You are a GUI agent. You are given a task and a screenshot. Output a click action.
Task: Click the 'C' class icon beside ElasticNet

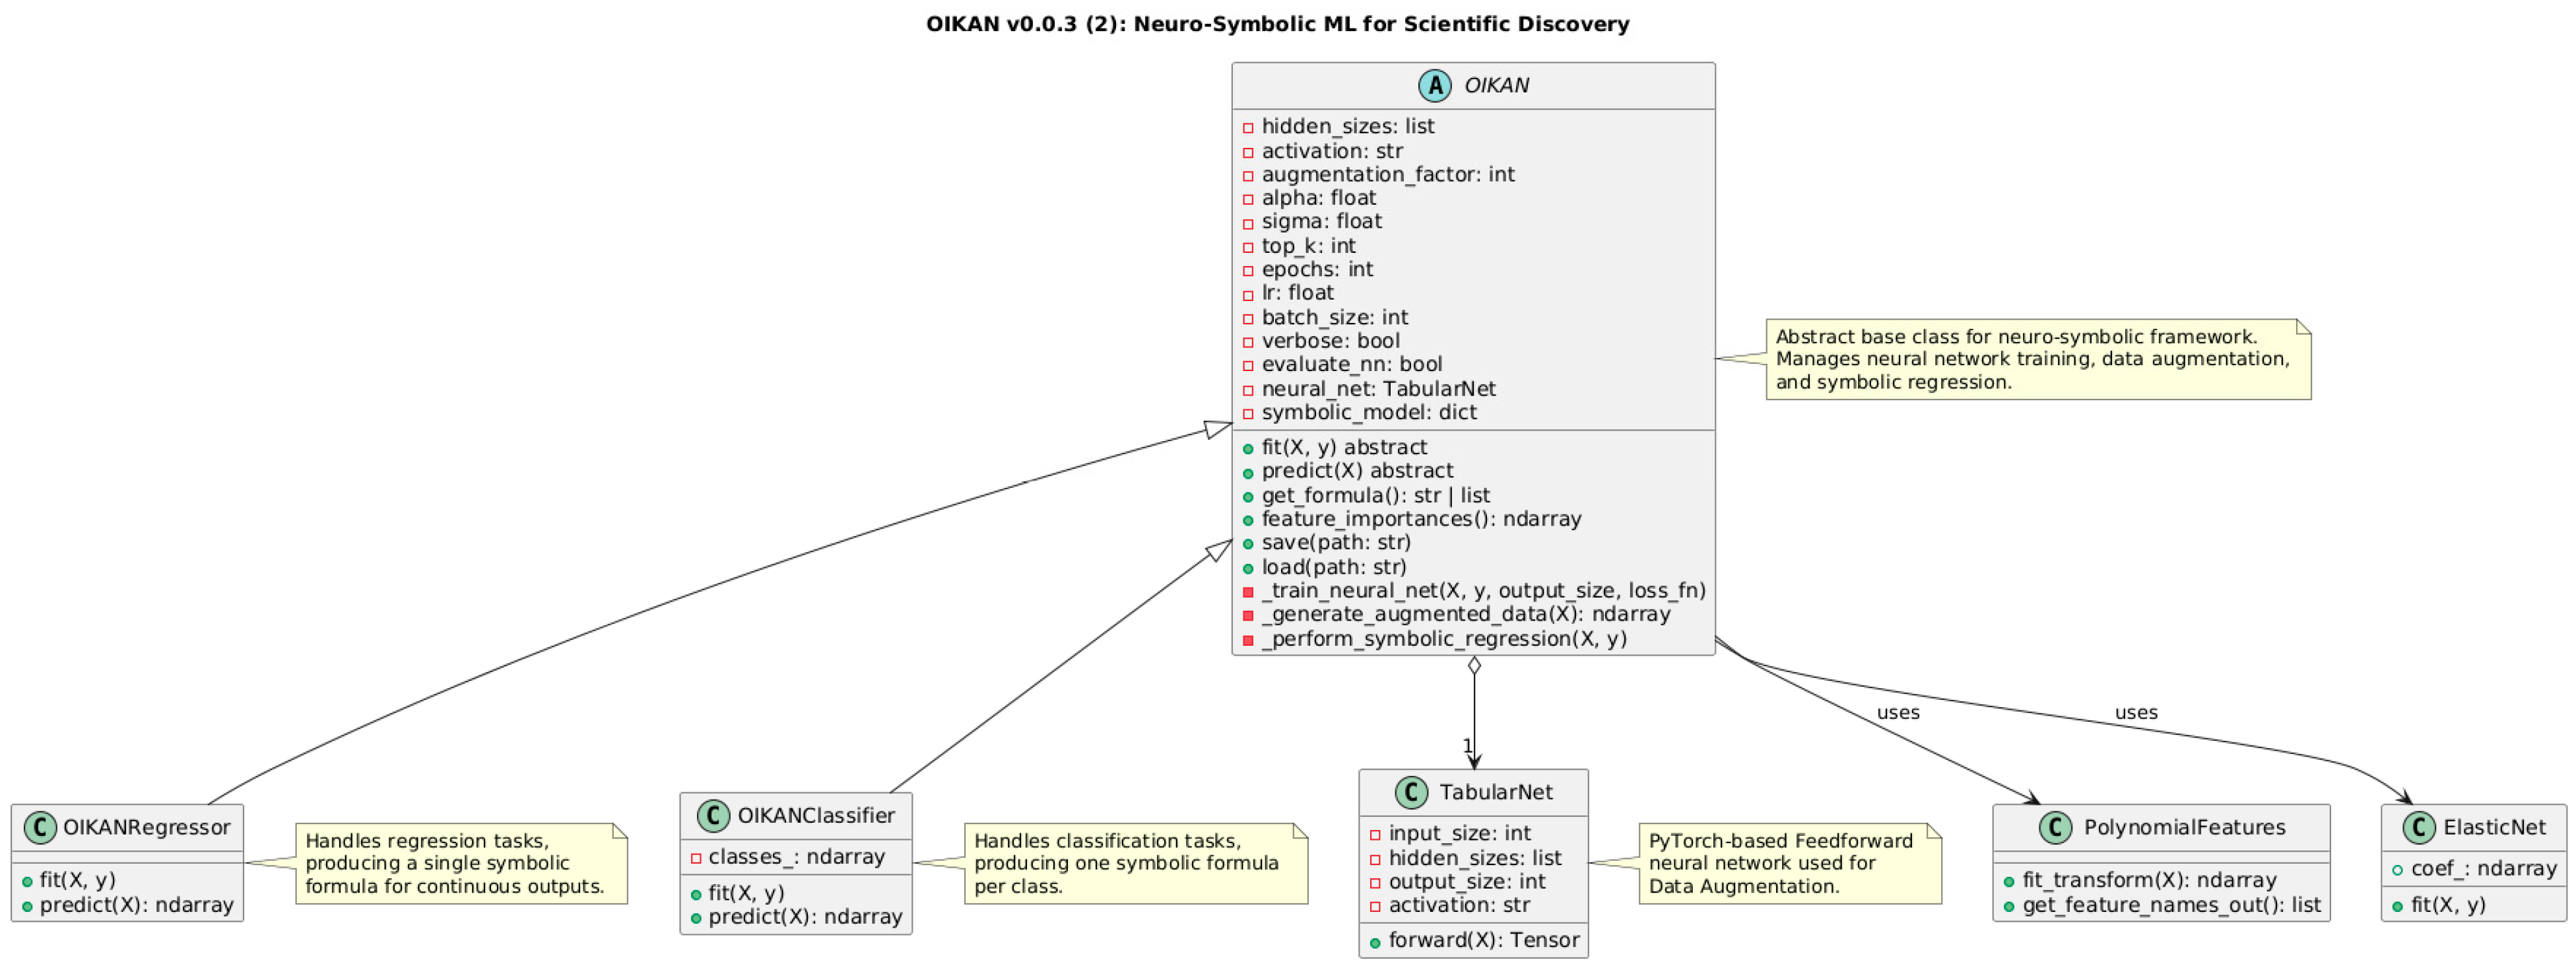coord(2419,828)
